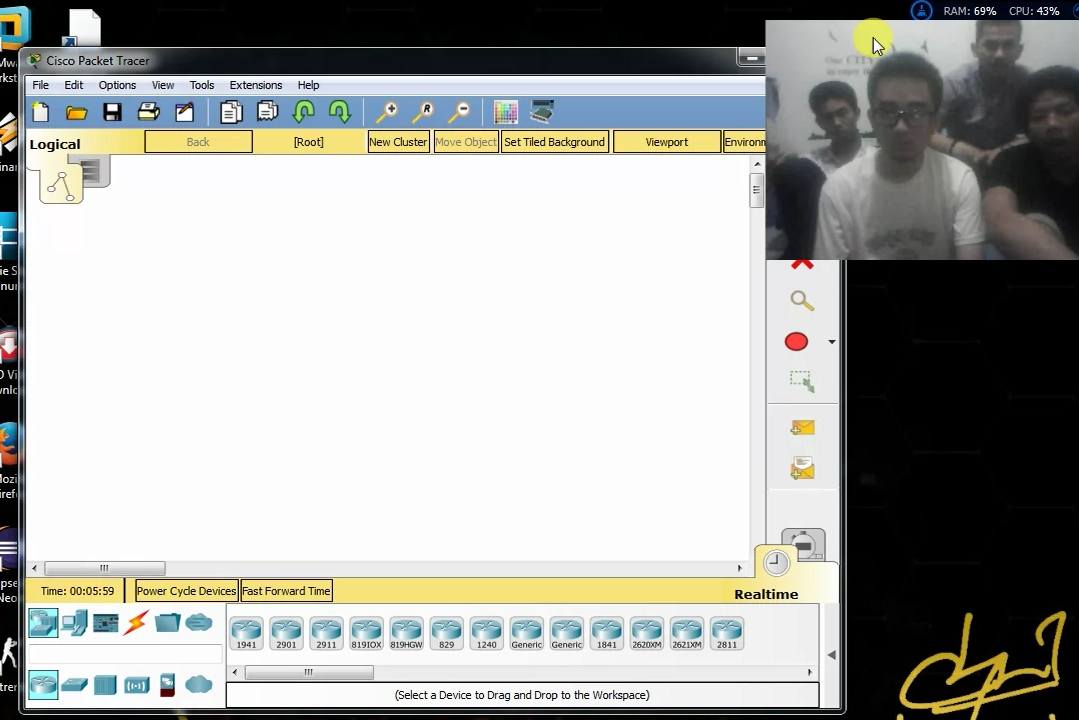
Task: Choose the Switches subcategory icon
Action: point(74,685)
